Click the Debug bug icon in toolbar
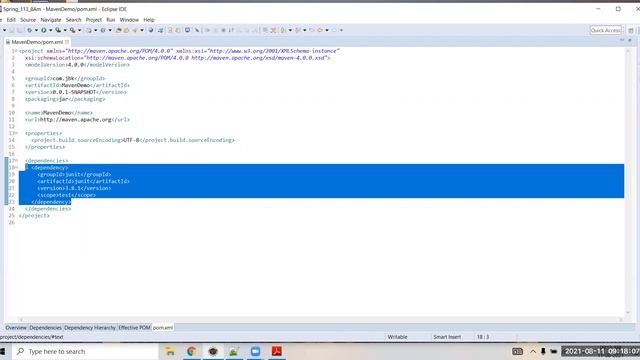This screenshot has width=640, height=360. (29, 30)
